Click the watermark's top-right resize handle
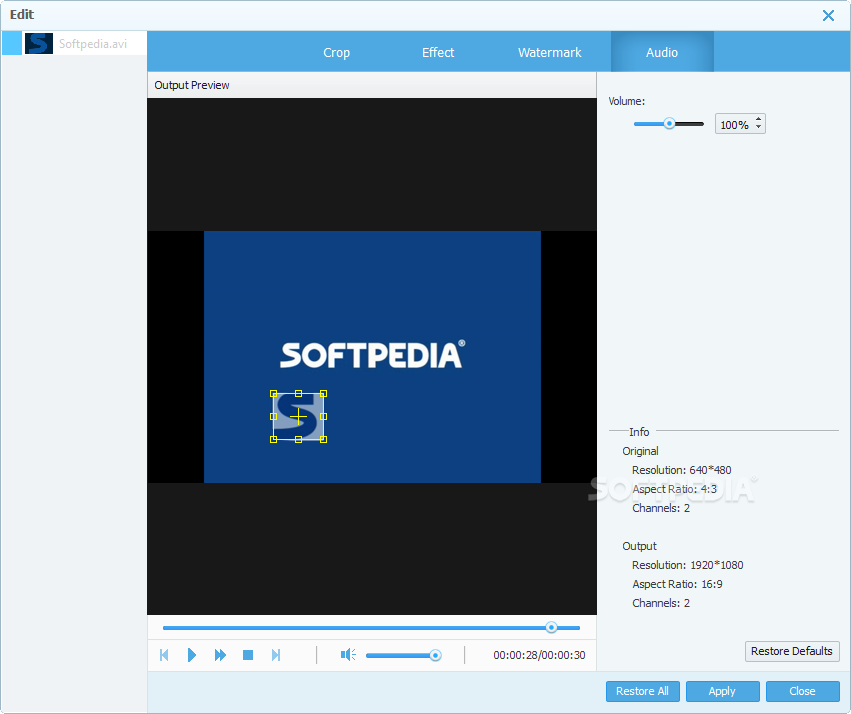Screen dimensions: 851x714 coord(323,394)
